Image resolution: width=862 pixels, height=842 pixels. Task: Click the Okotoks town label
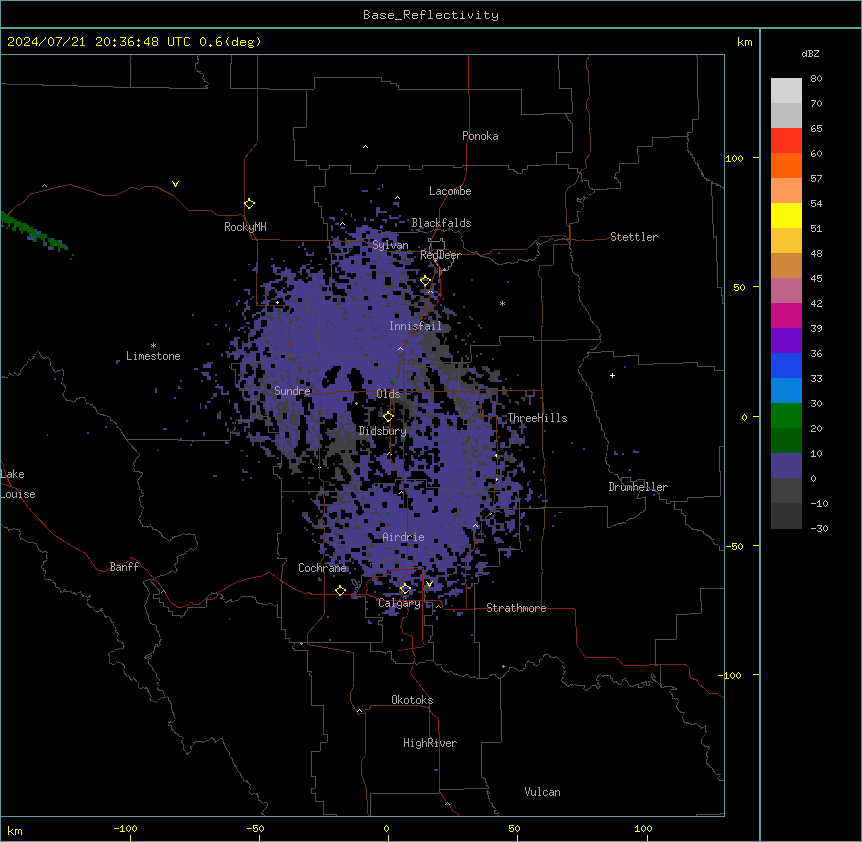coord(412,700)
